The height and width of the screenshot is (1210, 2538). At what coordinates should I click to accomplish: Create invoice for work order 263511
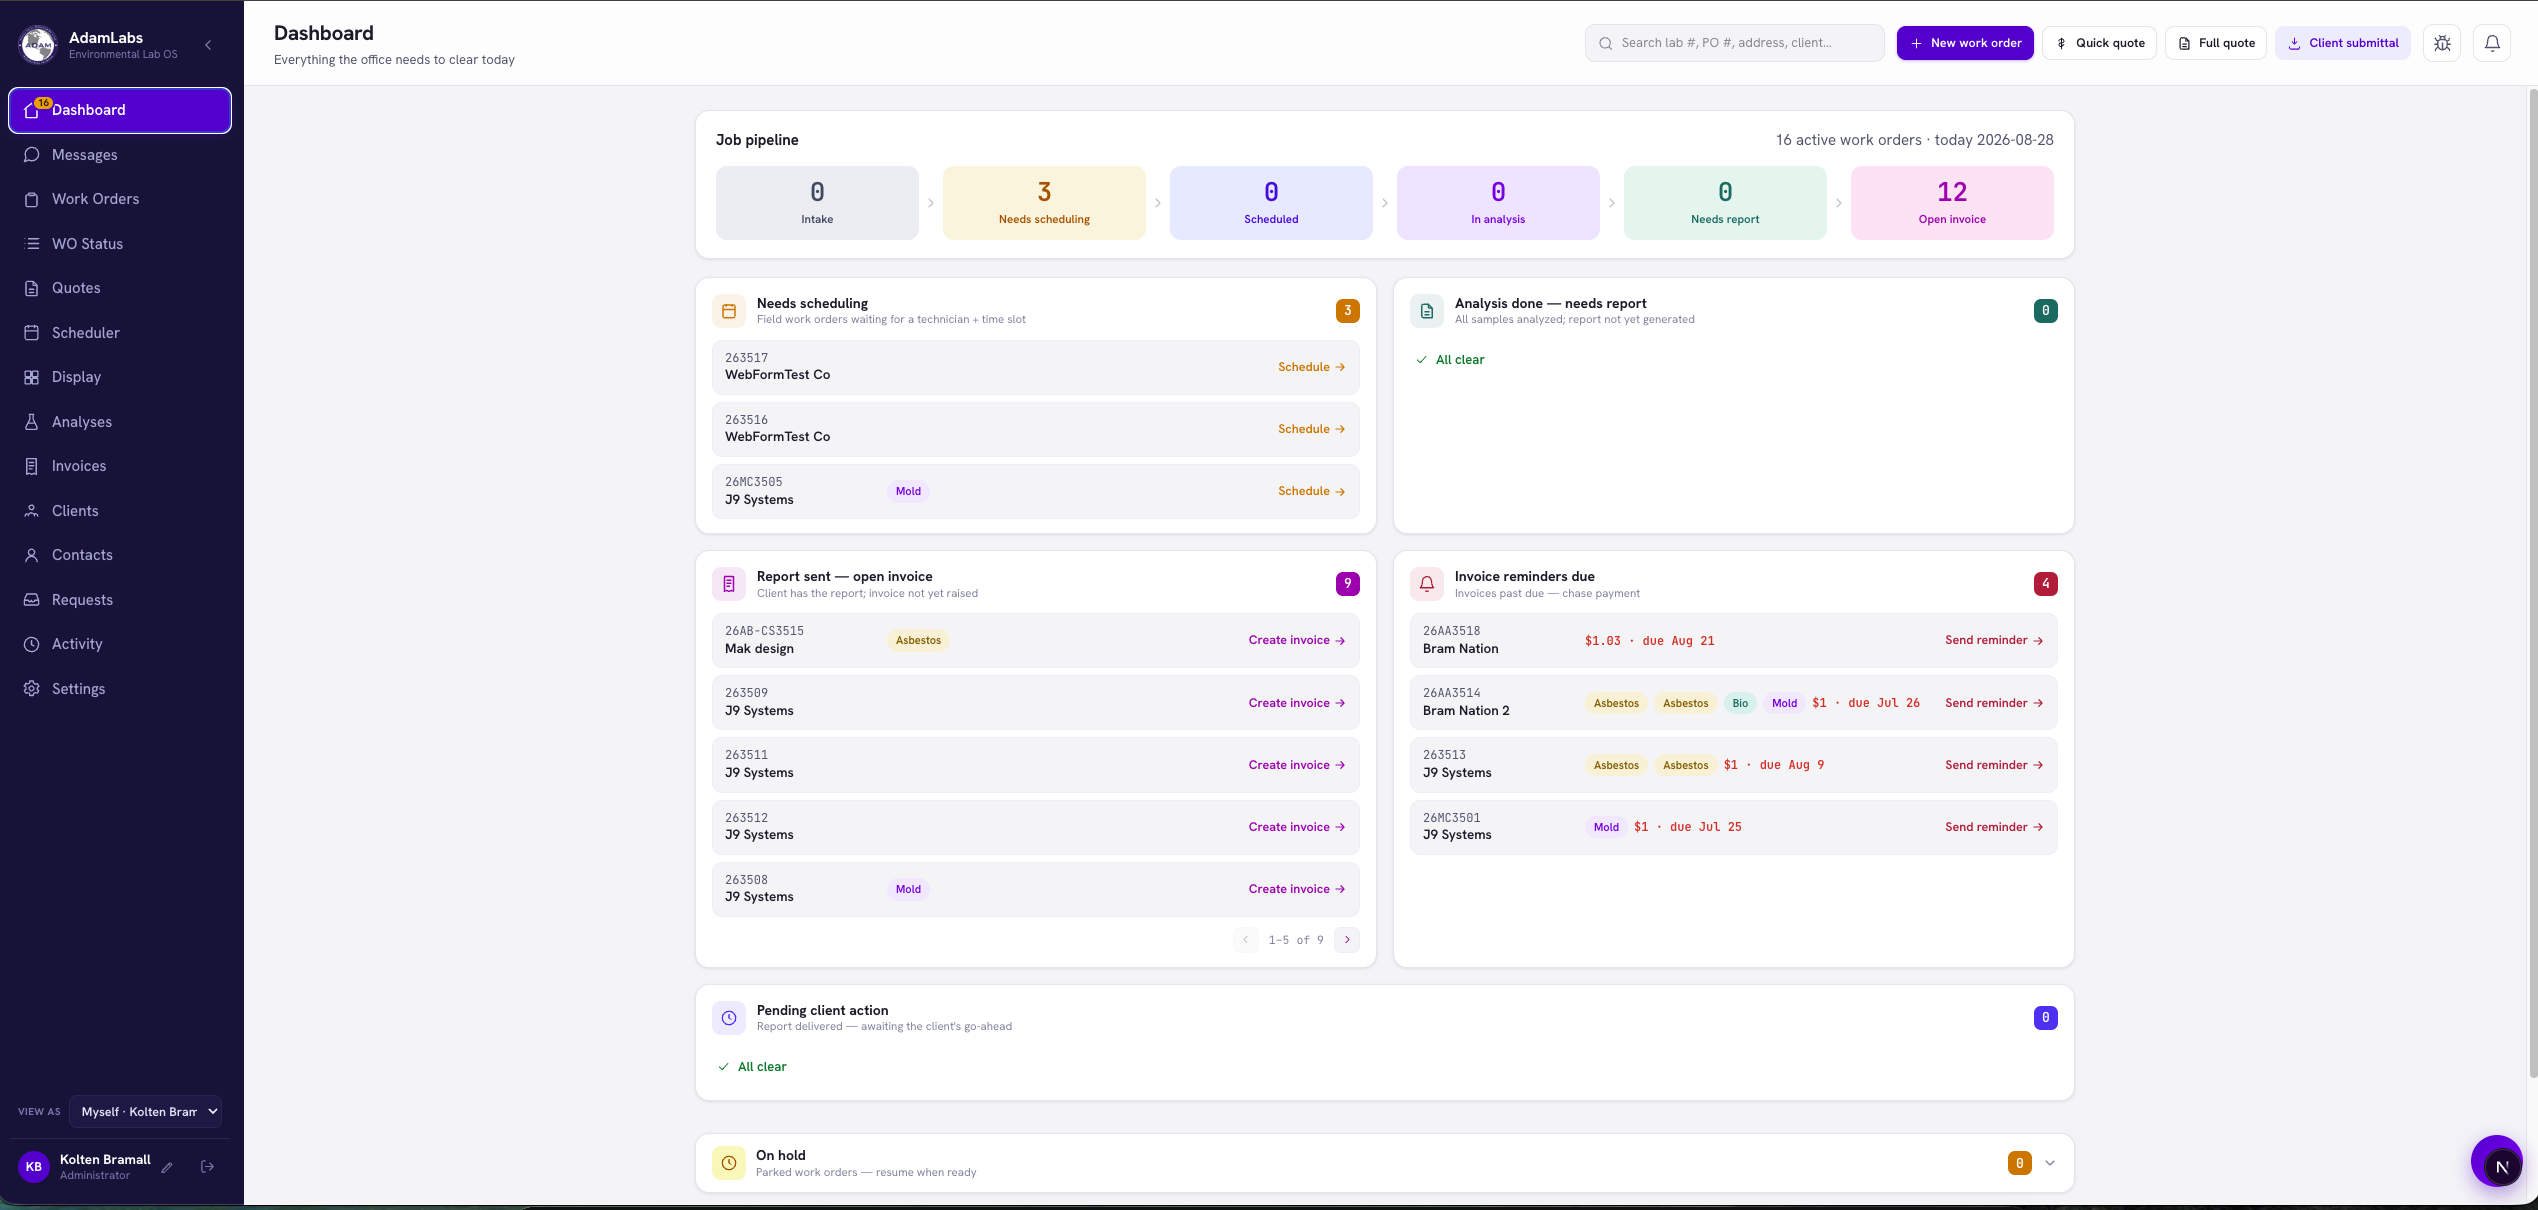point(1296,765)
